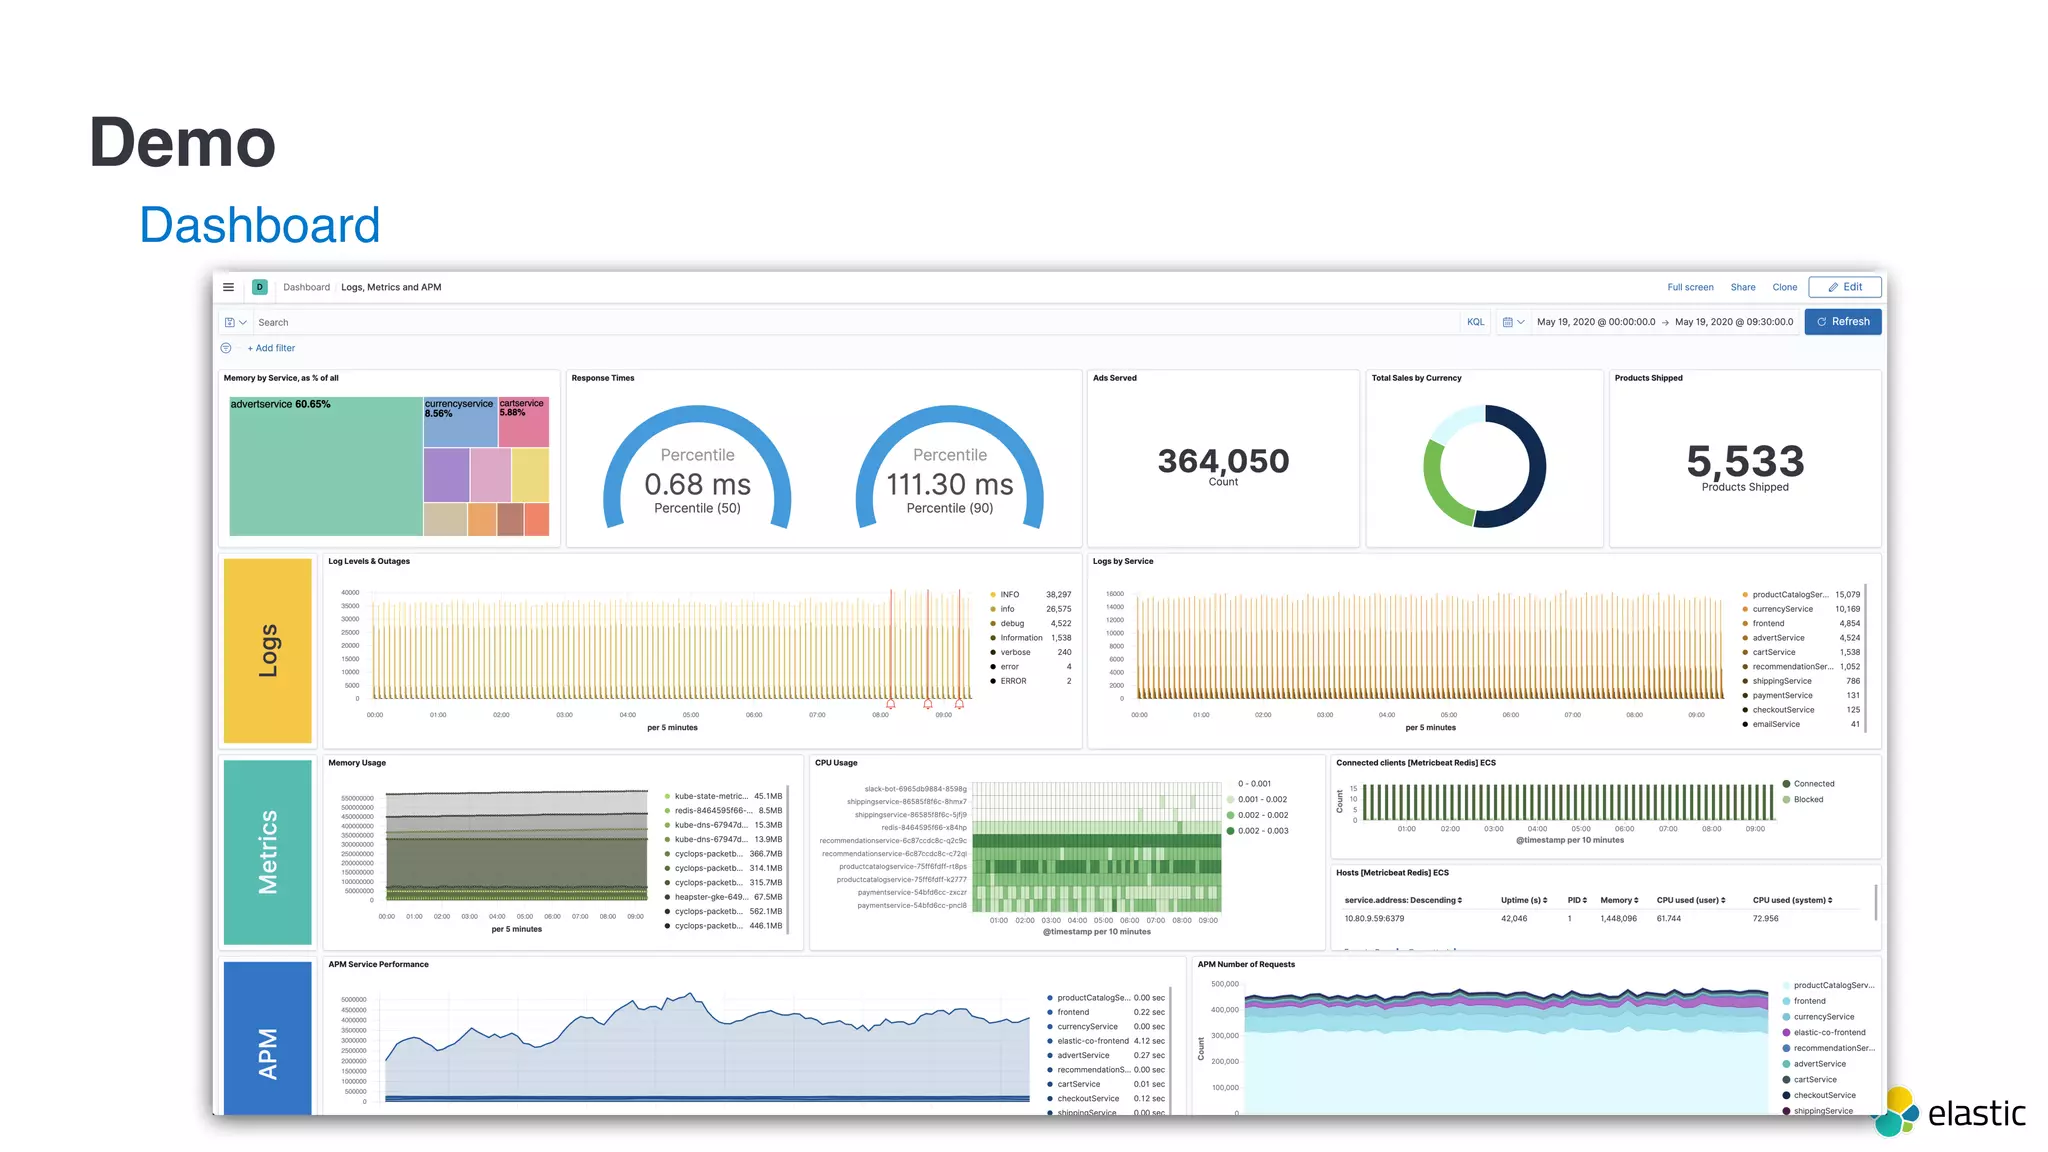
Task: Sort Hosts table by service.address
Action: pos(1403,900)
